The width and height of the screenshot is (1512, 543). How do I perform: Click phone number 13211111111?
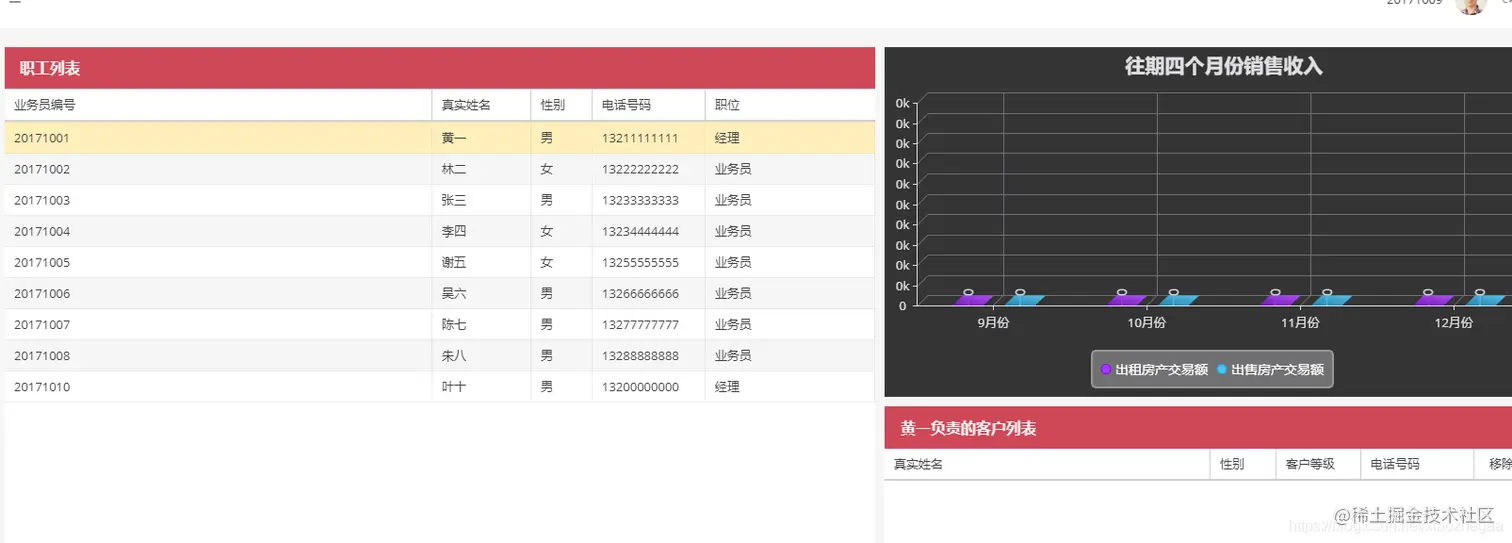640,138
